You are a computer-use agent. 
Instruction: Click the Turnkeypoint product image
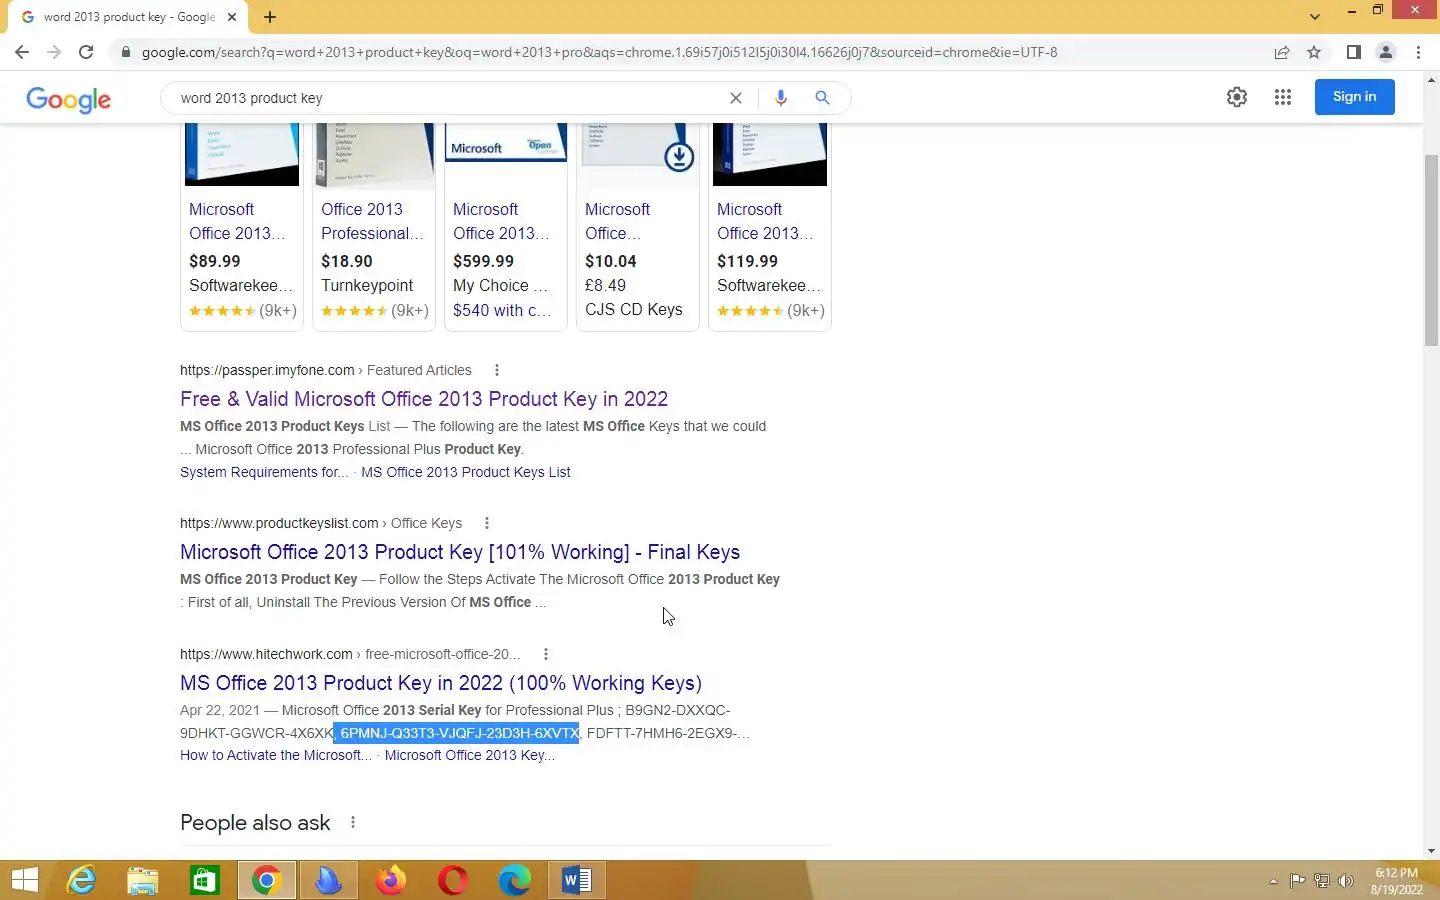pos(374,155)
